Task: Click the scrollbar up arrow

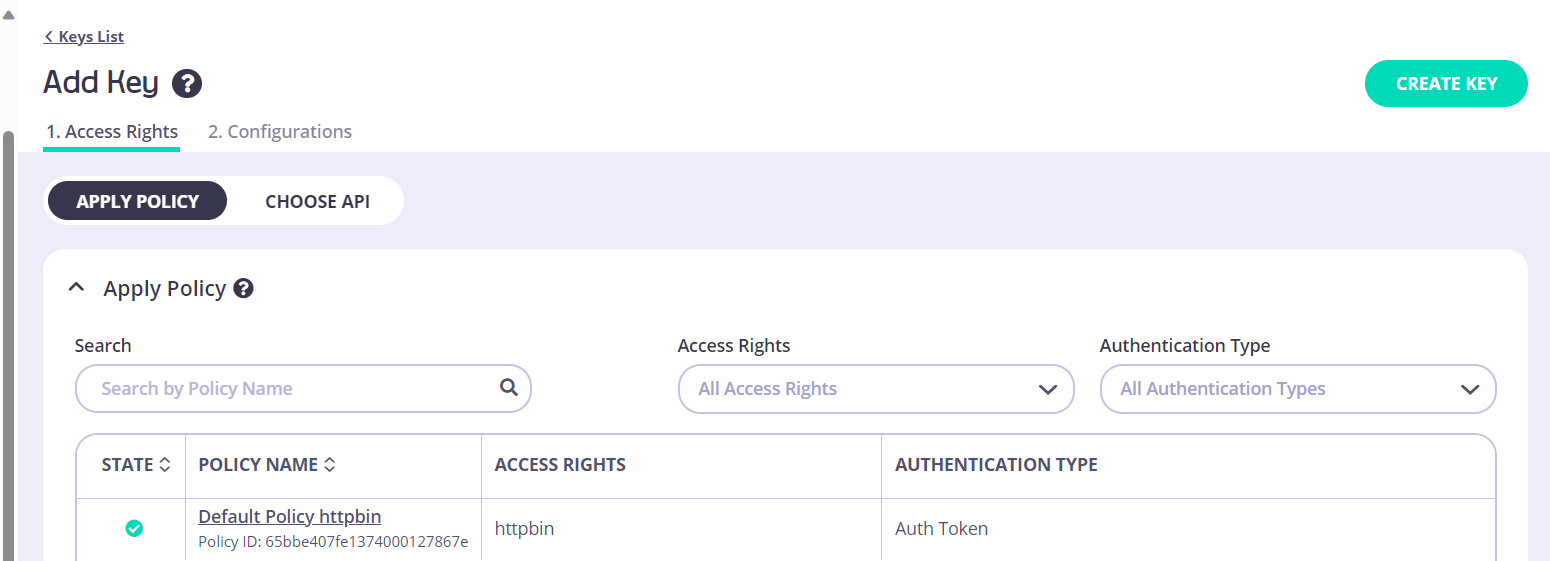Action: point(8,14)
